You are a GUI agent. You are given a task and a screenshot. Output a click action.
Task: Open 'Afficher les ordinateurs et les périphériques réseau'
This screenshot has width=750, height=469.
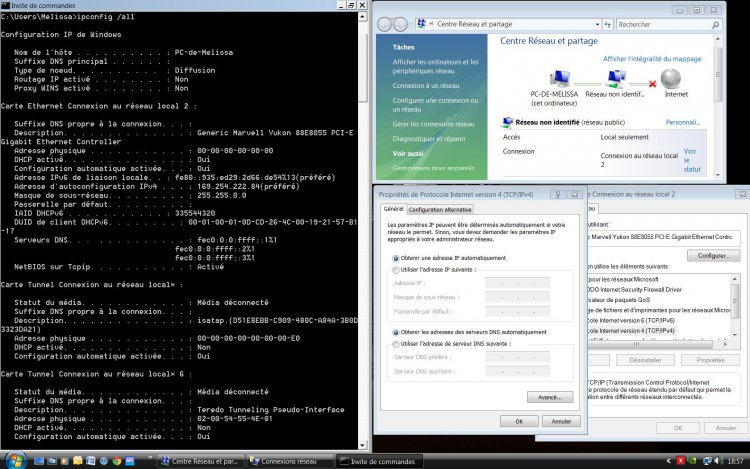click(x=435, y=66)
